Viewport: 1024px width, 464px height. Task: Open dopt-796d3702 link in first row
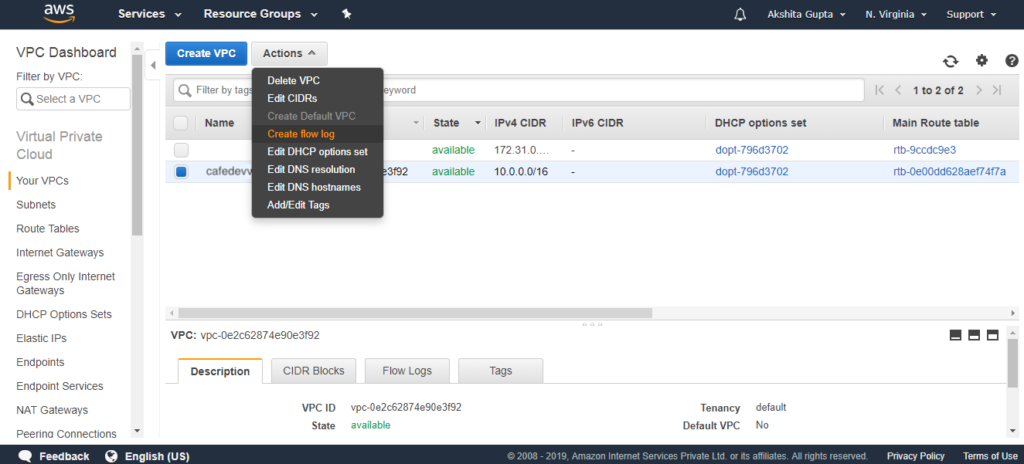[752, 150]
